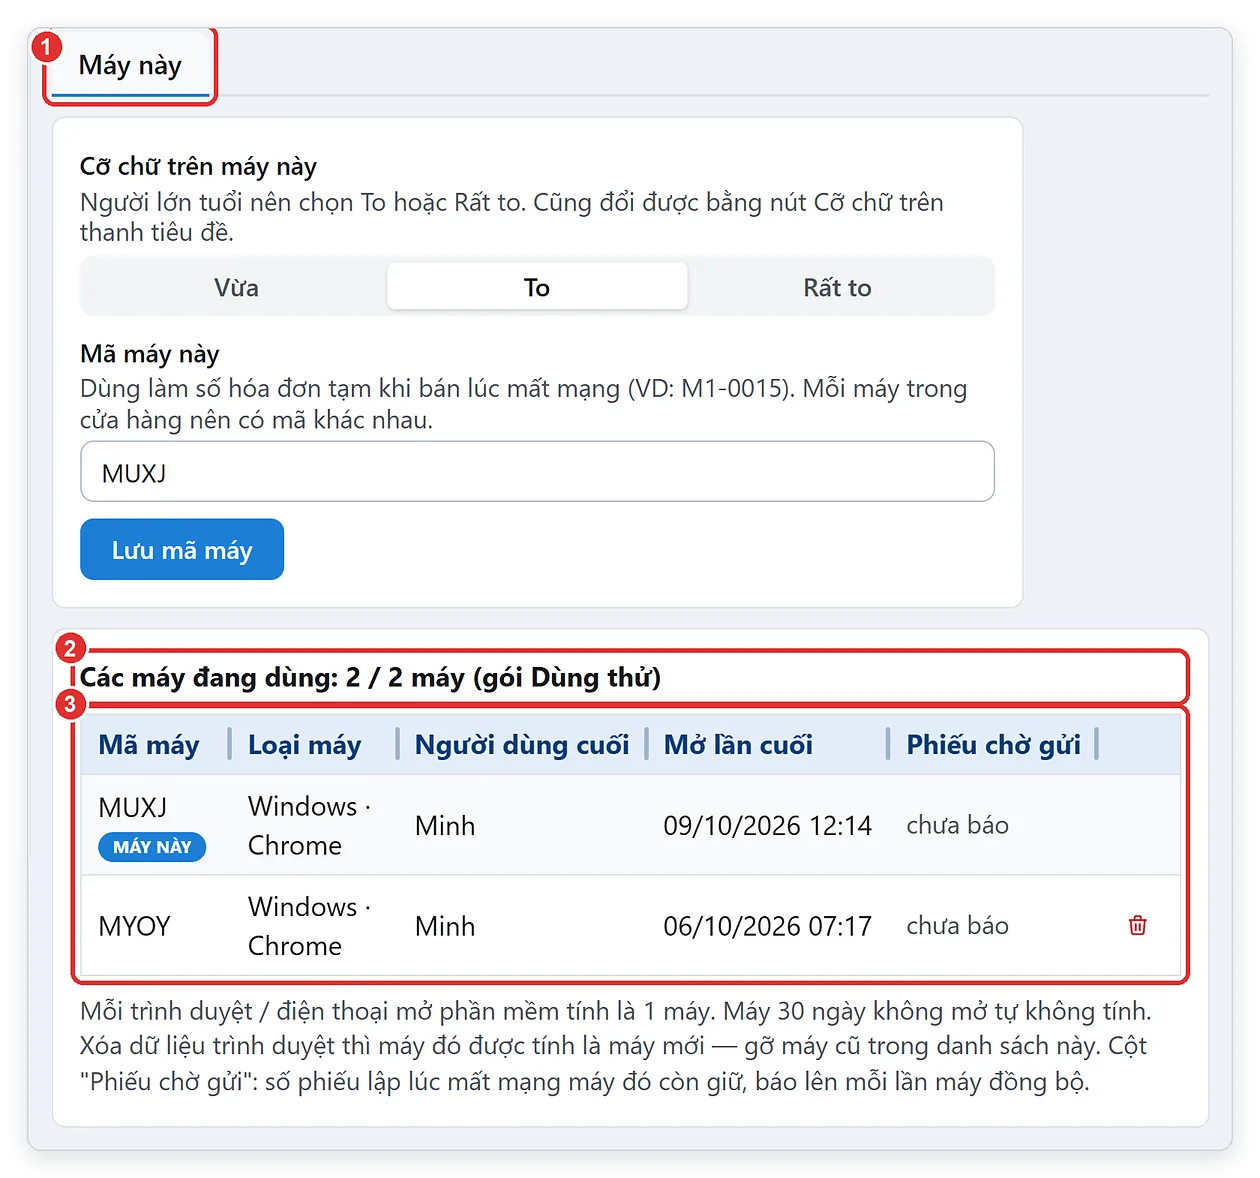The image size is (1260, 1178).
Task: Click the Loại máy column header
Action: 304,745
